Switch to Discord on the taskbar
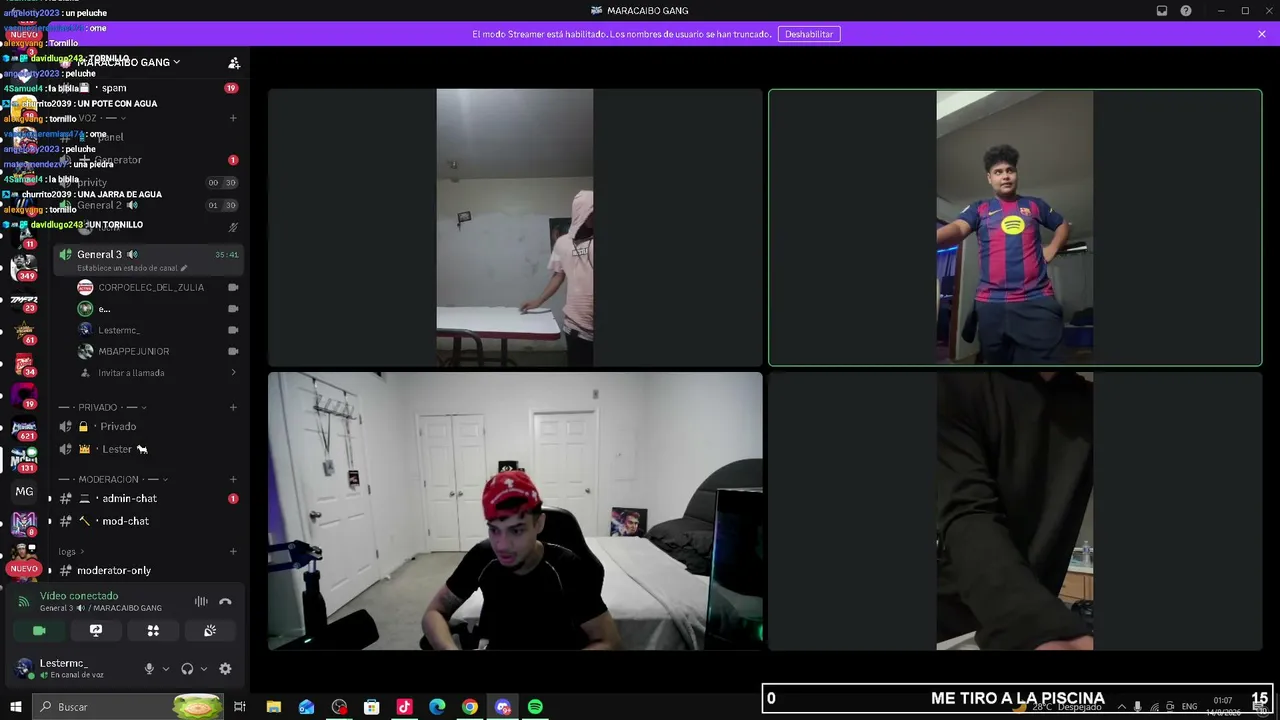Image resolution: width=1280 pixels, height=720 pixels. [x=503, y=707]
